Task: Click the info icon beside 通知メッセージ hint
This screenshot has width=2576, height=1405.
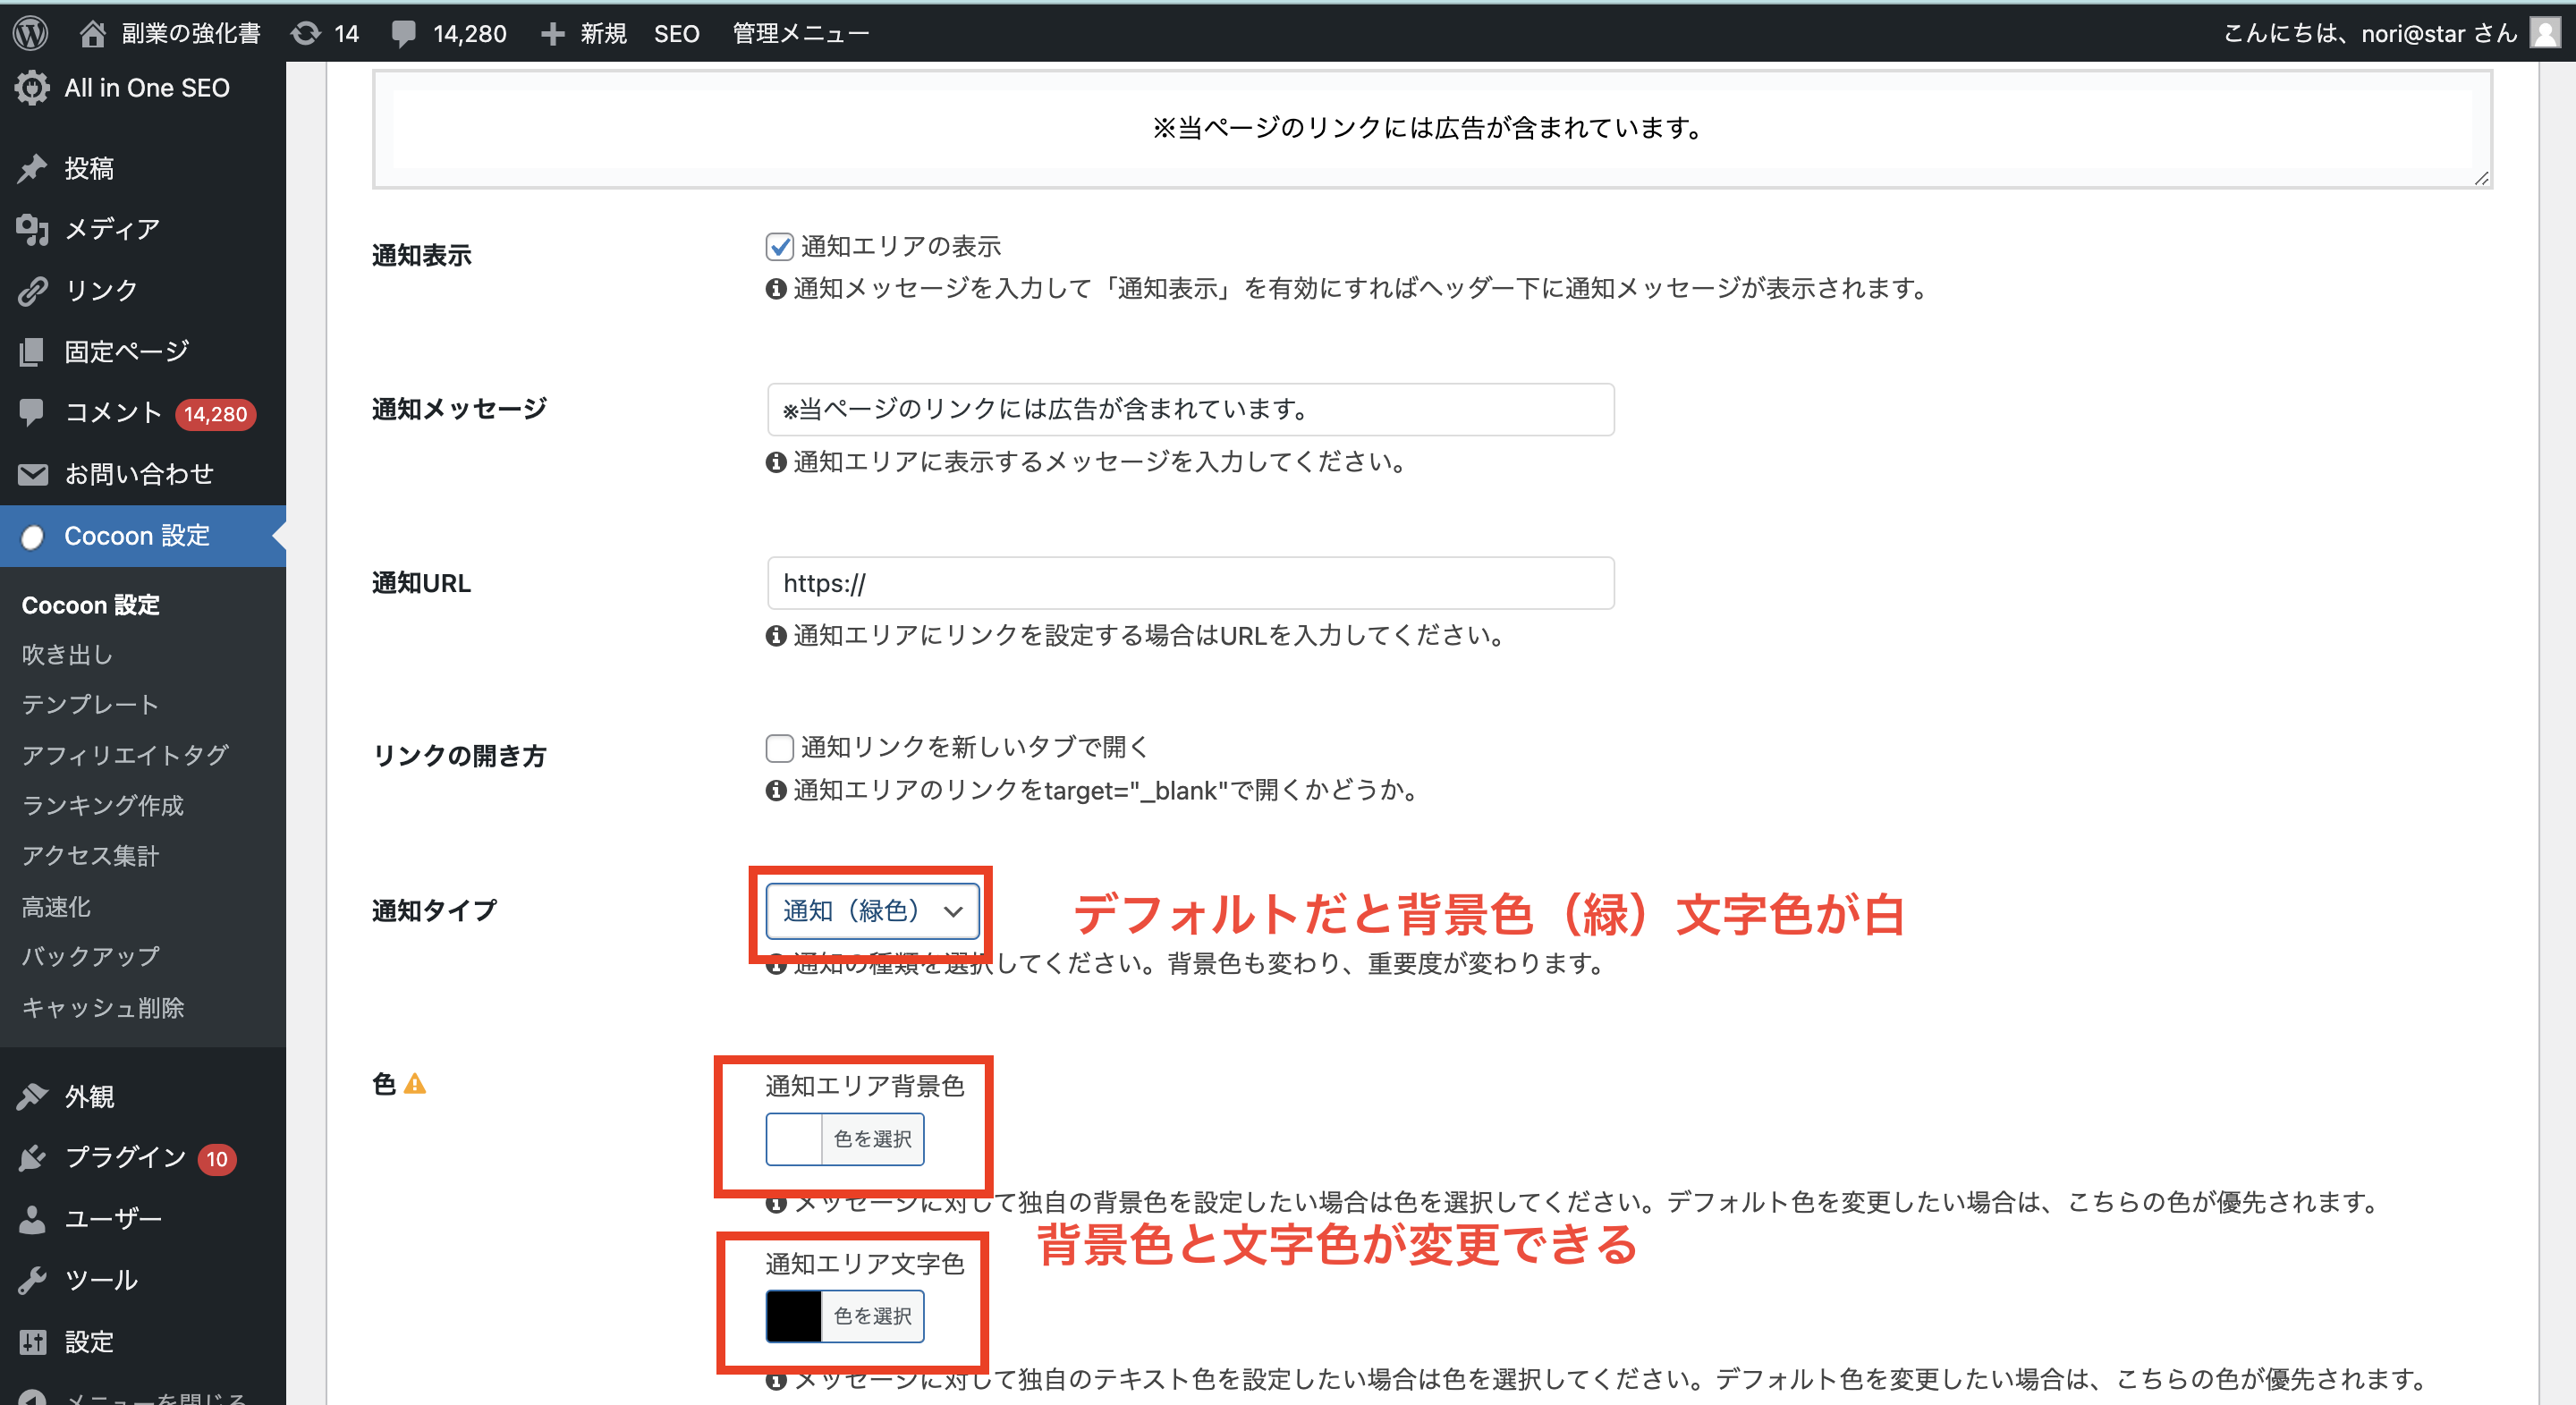Action: (x=776, y=462)
